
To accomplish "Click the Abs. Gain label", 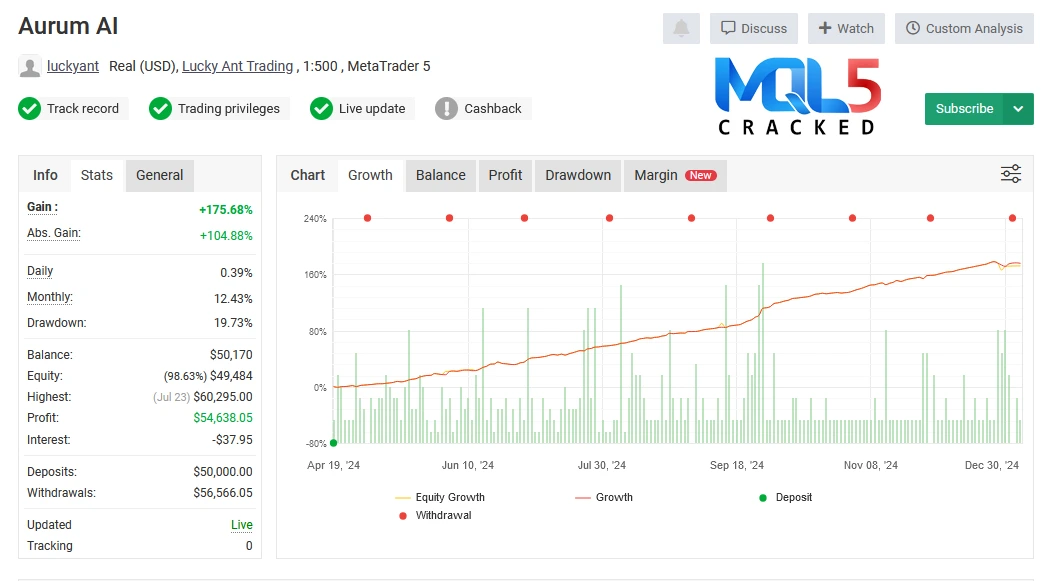I will coord(54,234).
